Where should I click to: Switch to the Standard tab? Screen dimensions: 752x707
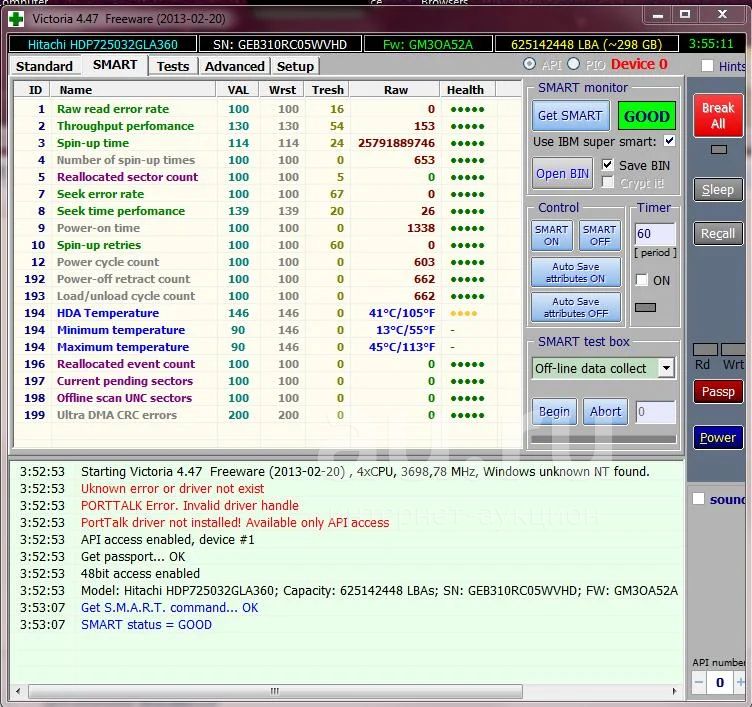(44, 66)
